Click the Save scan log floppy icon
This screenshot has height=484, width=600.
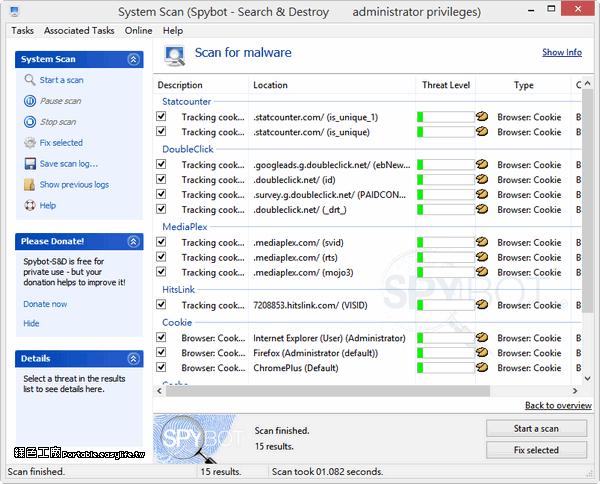point(30,163)
